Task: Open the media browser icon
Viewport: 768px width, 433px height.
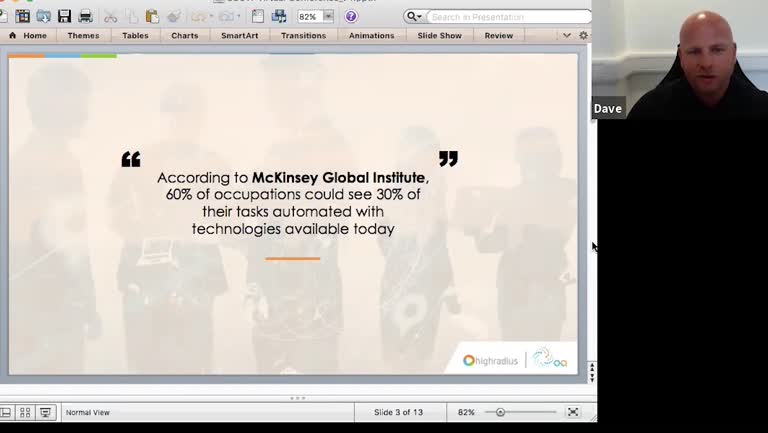Action: pos(279,17)
